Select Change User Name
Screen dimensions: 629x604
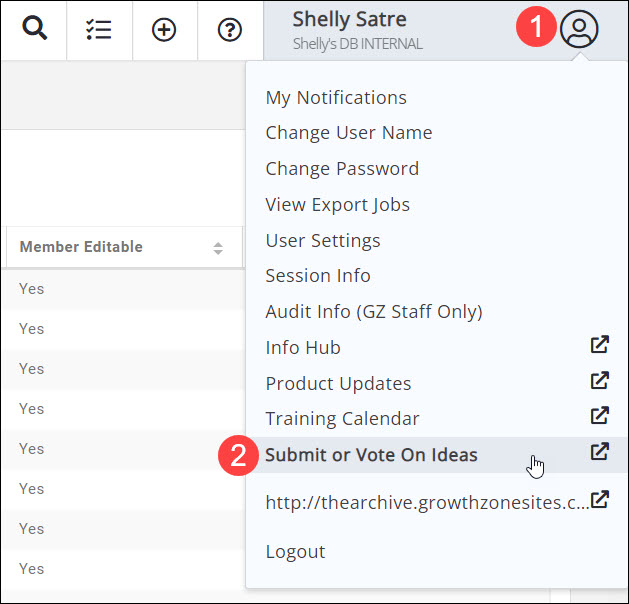tap(348, 133)
